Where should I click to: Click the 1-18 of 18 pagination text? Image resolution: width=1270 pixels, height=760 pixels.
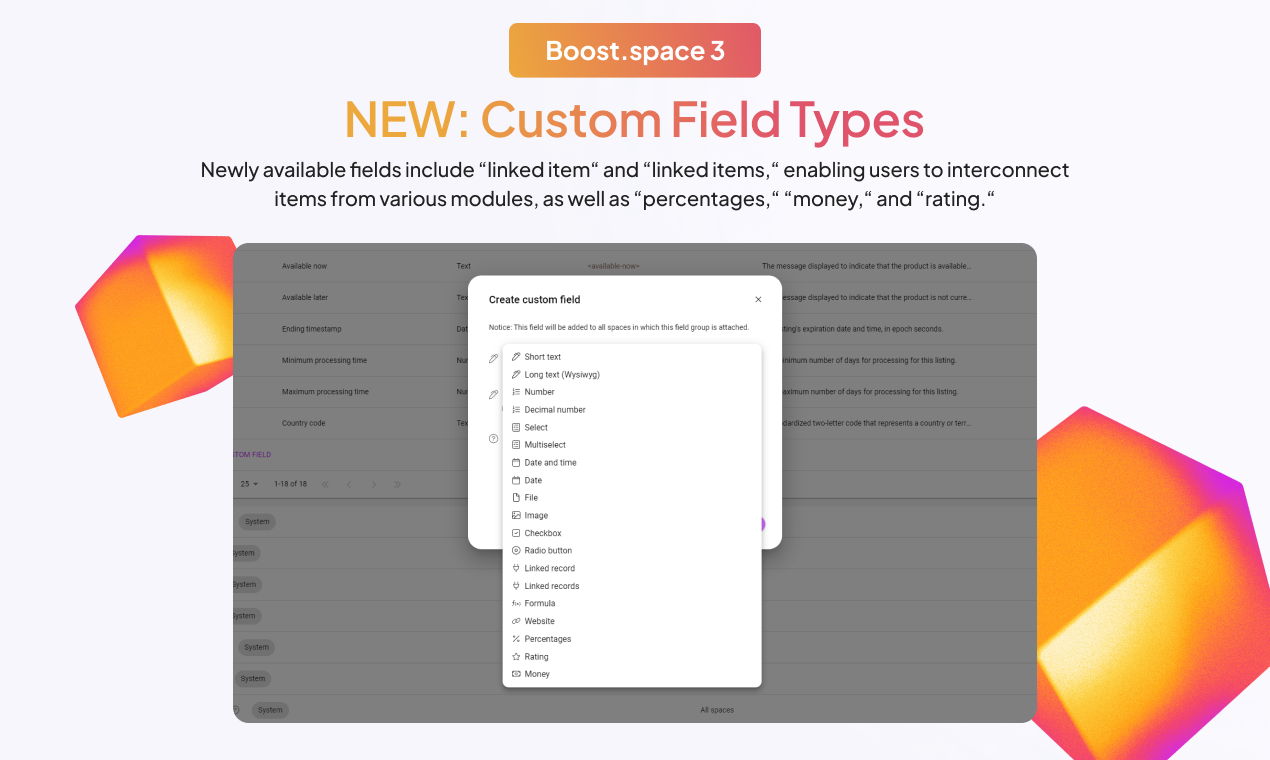point(291,484)
